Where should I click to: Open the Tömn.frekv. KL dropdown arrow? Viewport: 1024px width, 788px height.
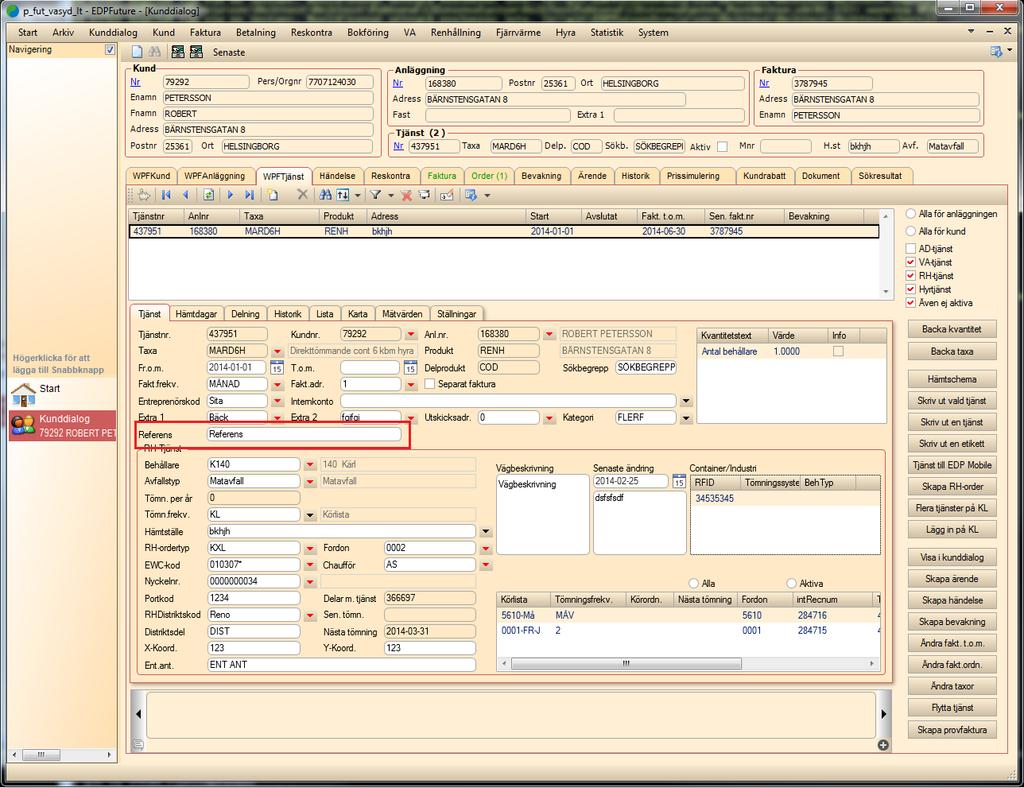pos(310,515)
